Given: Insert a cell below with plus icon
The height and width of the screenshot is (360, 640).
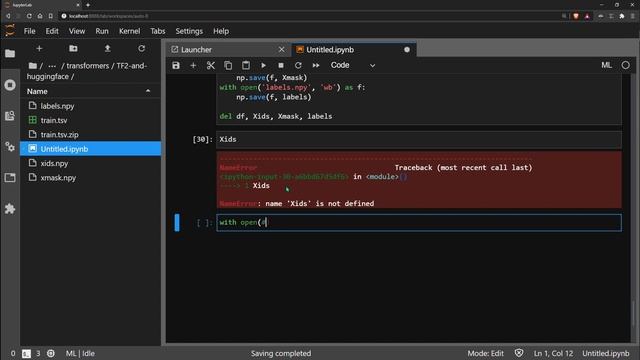Looking at the screenshot, I should [193, 65].
